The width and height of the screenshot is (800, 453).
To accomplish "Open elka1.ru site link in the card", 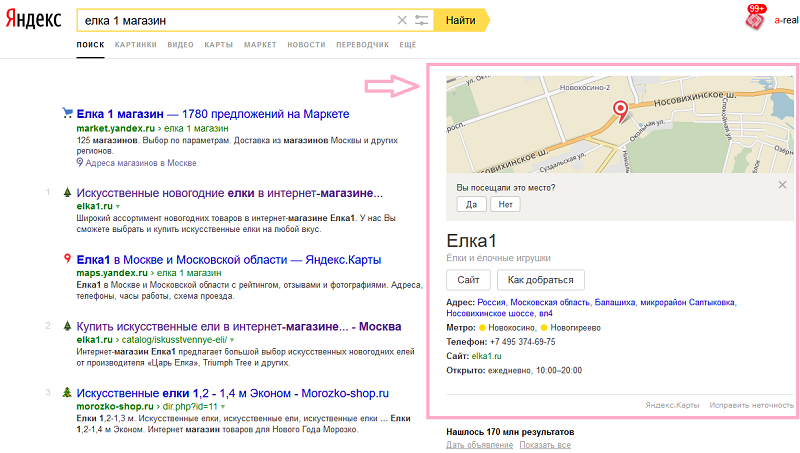I will tap(486, 356).
